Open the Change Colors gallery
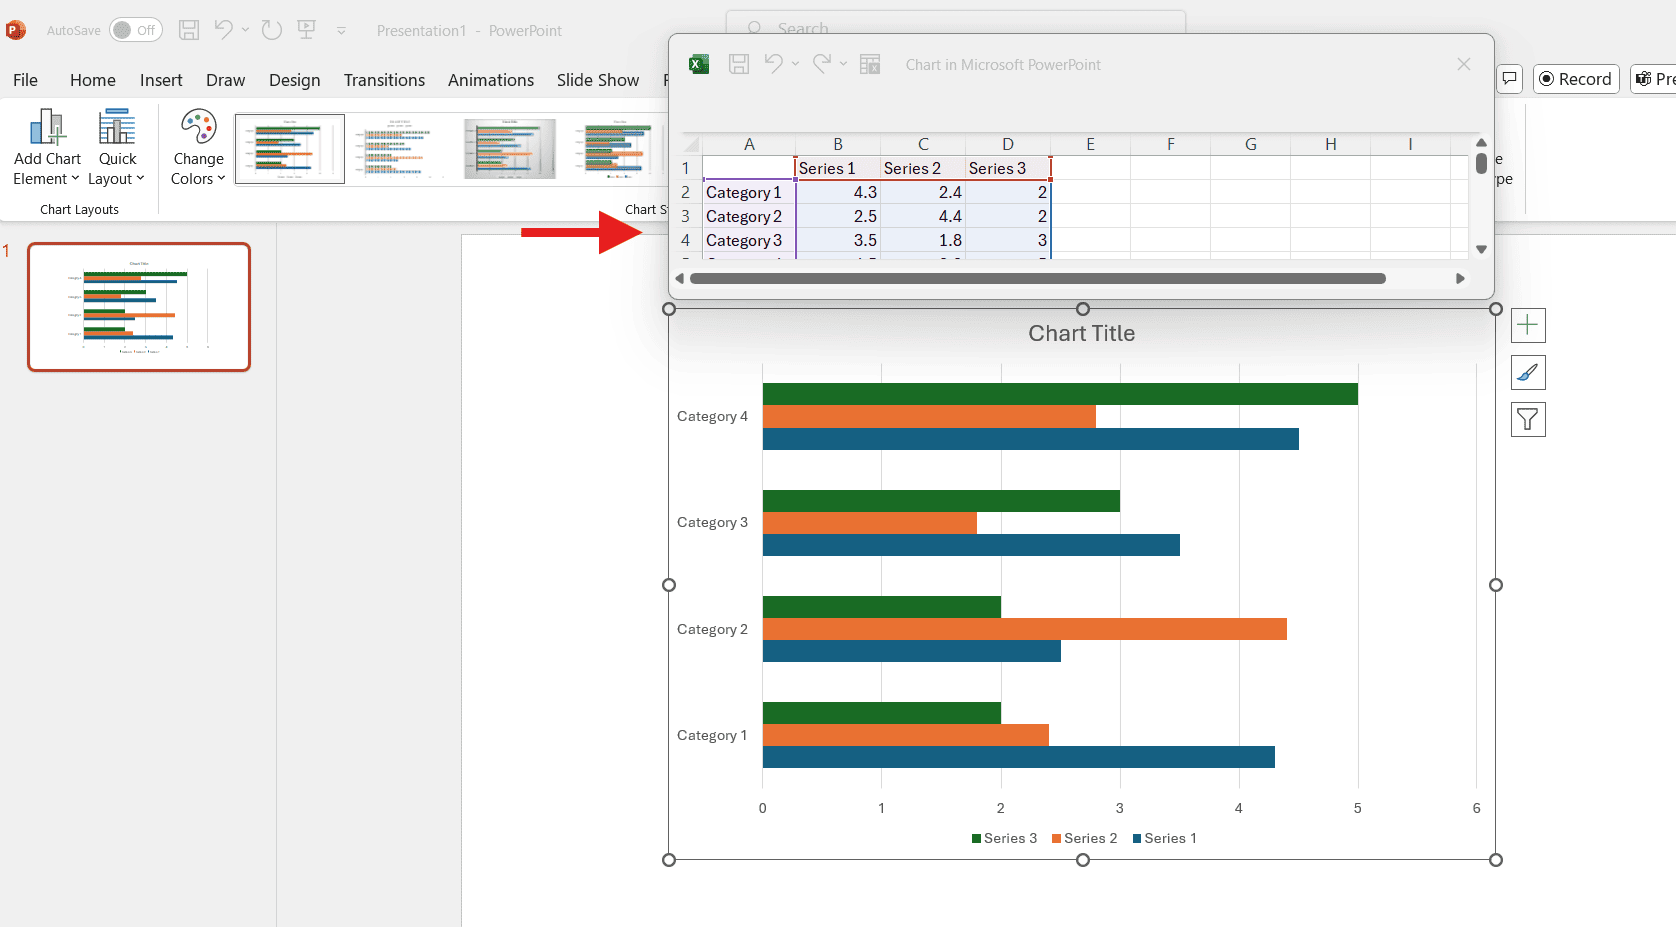Viewport: 1676px width, 927px height. click(196, 148)
